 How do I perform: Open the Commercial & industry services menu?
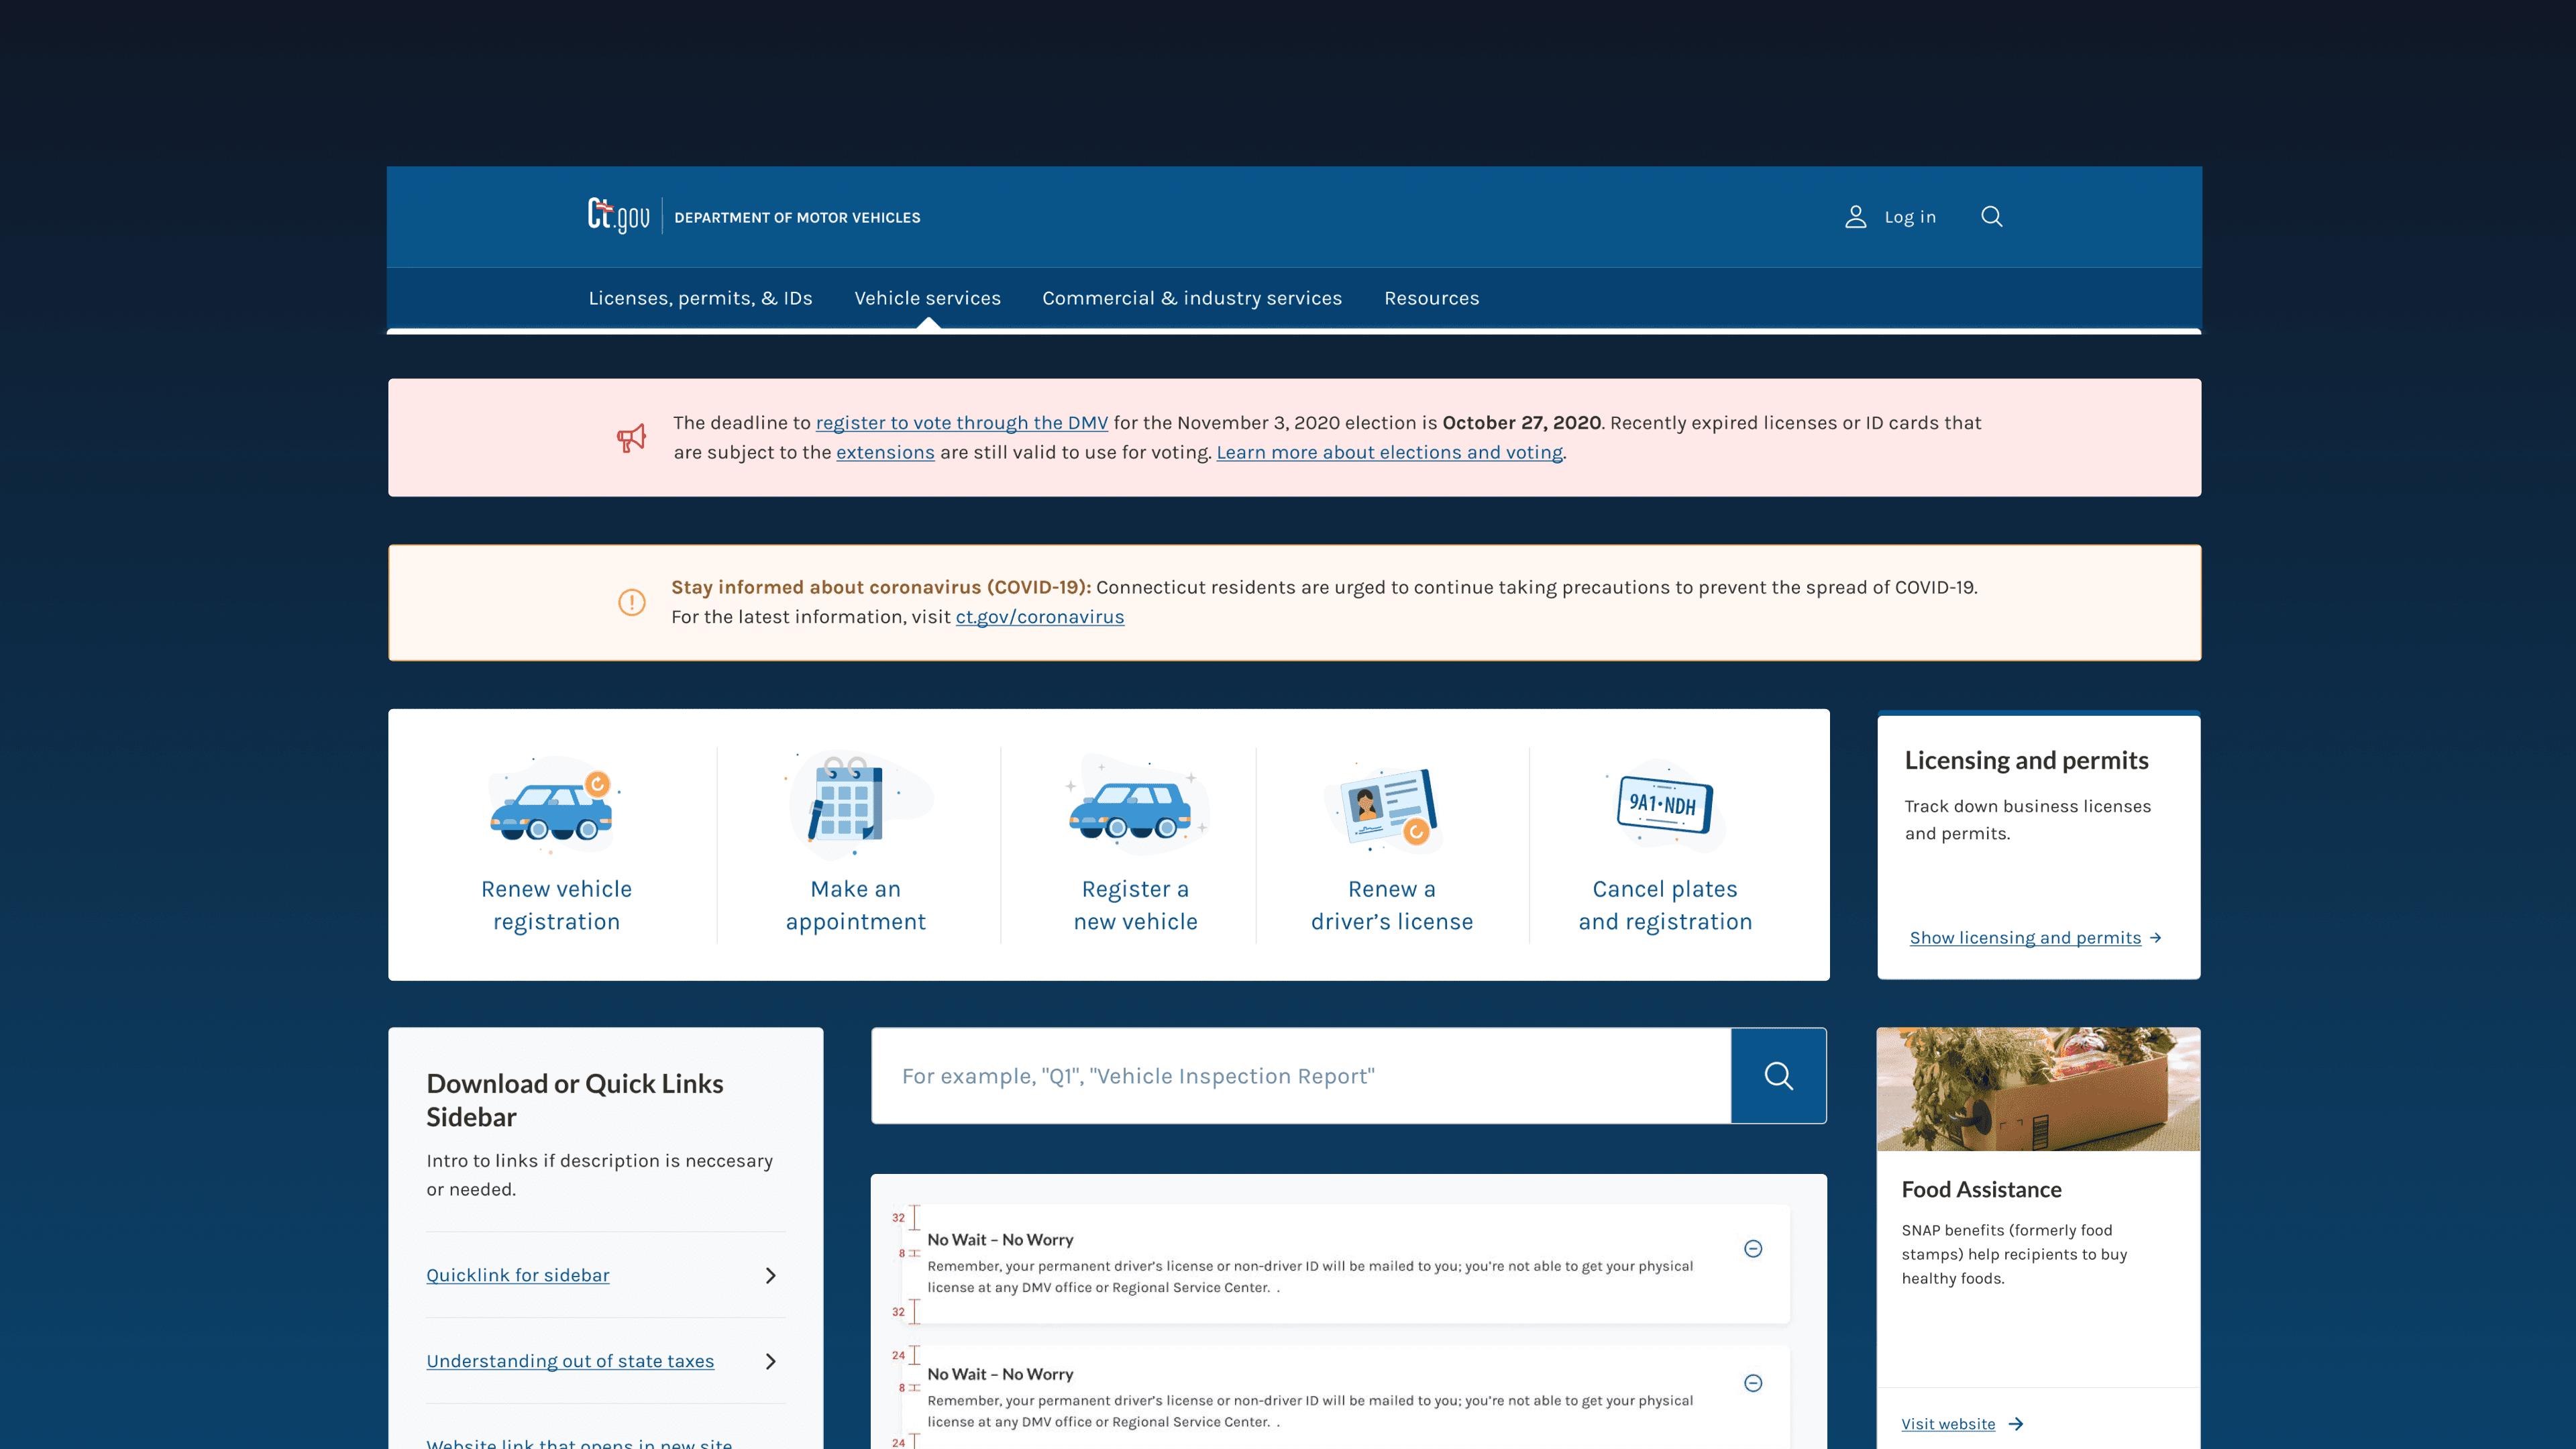click(x=1192, y=298)
